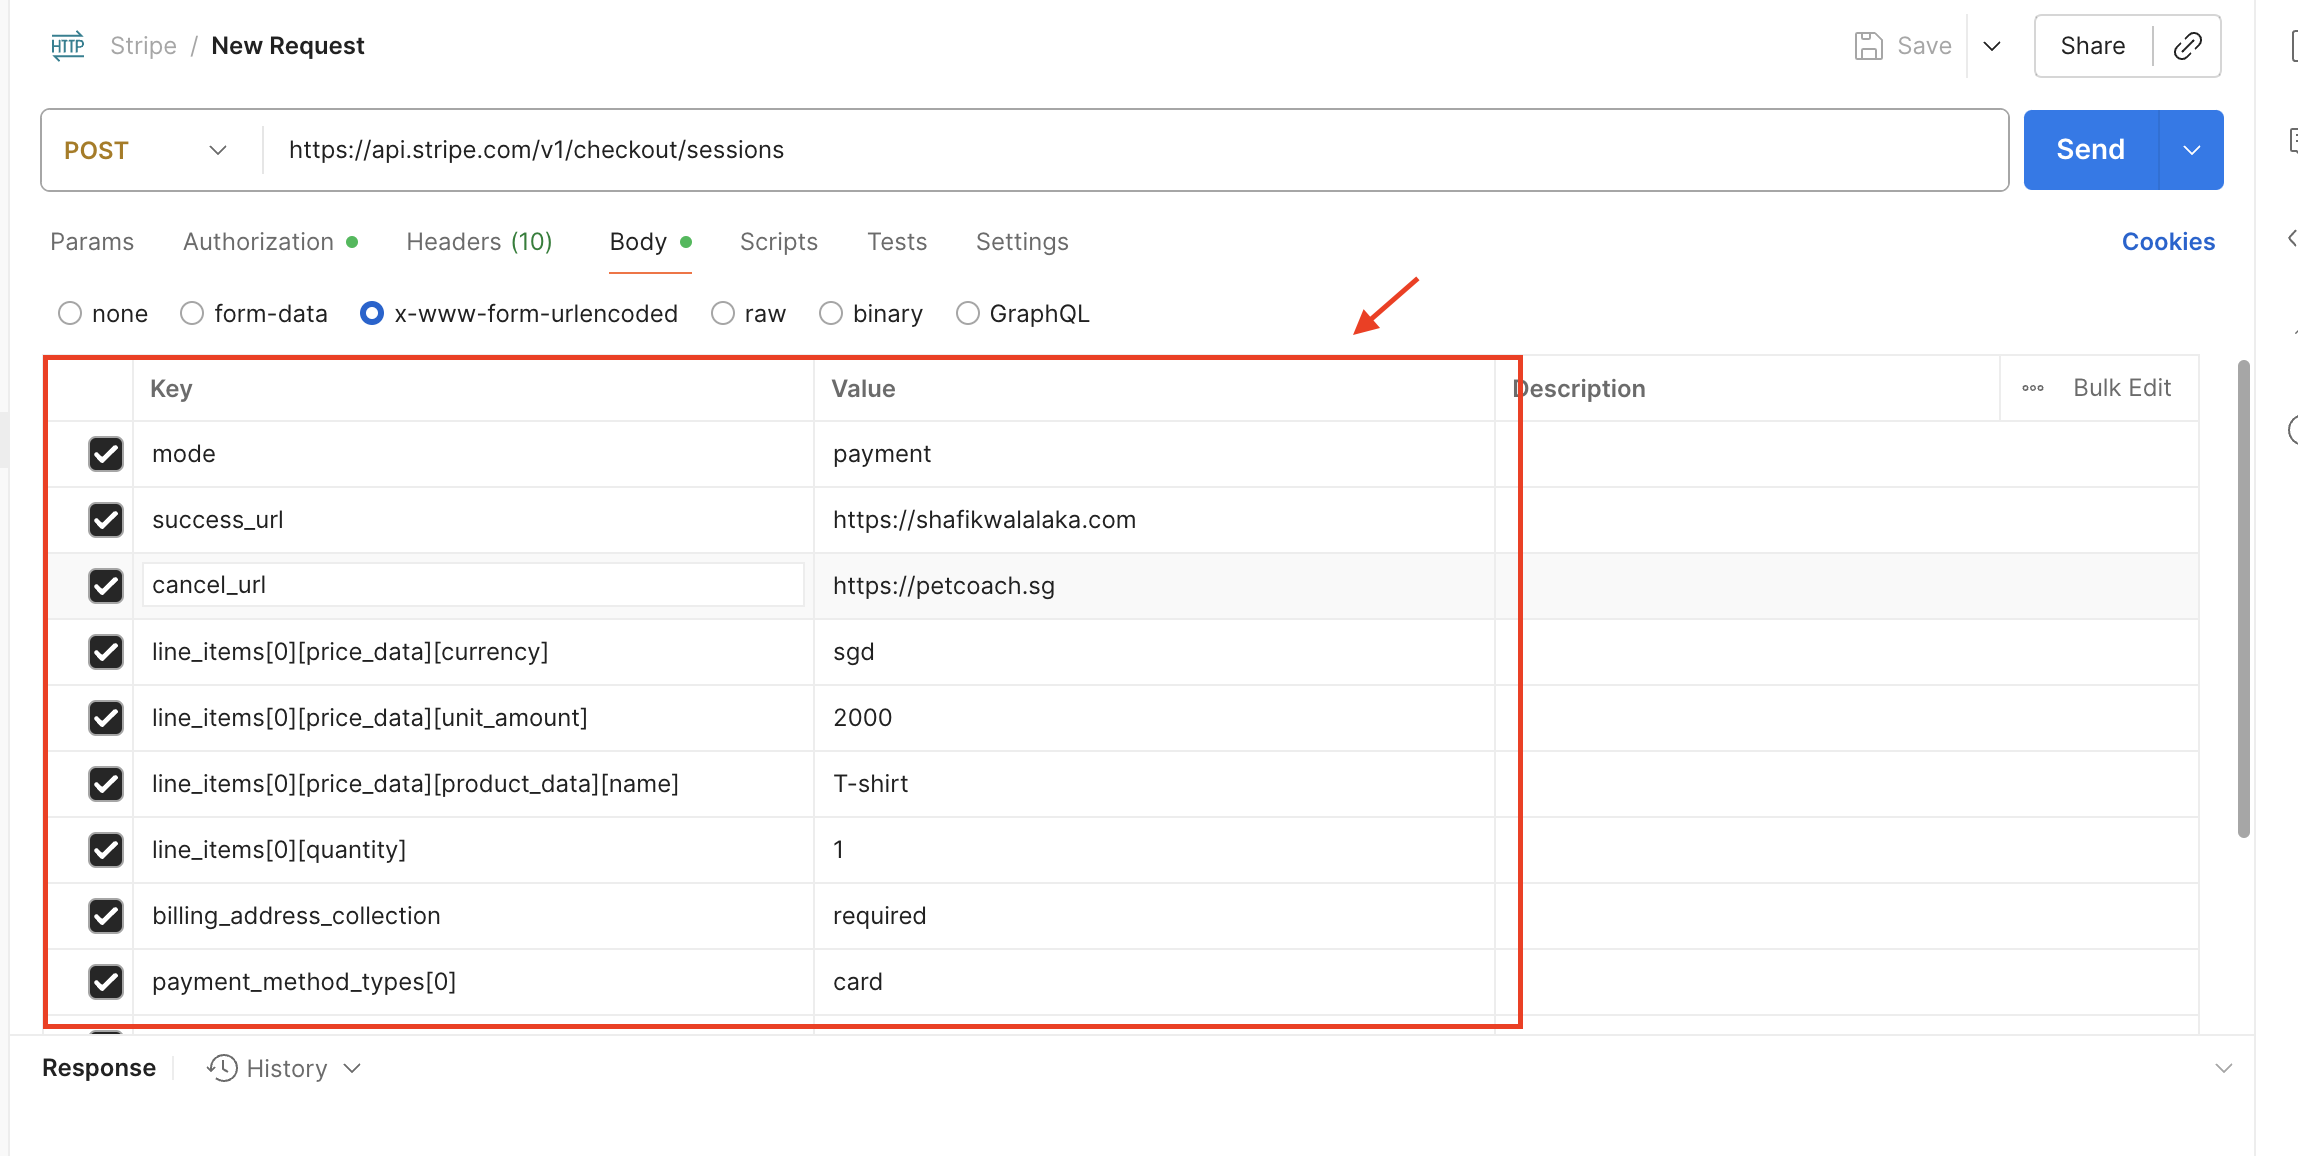Viewport: 2298px width, 1156px height.
Task: Disable the currency line item checkbox
Action: [106, 652]
